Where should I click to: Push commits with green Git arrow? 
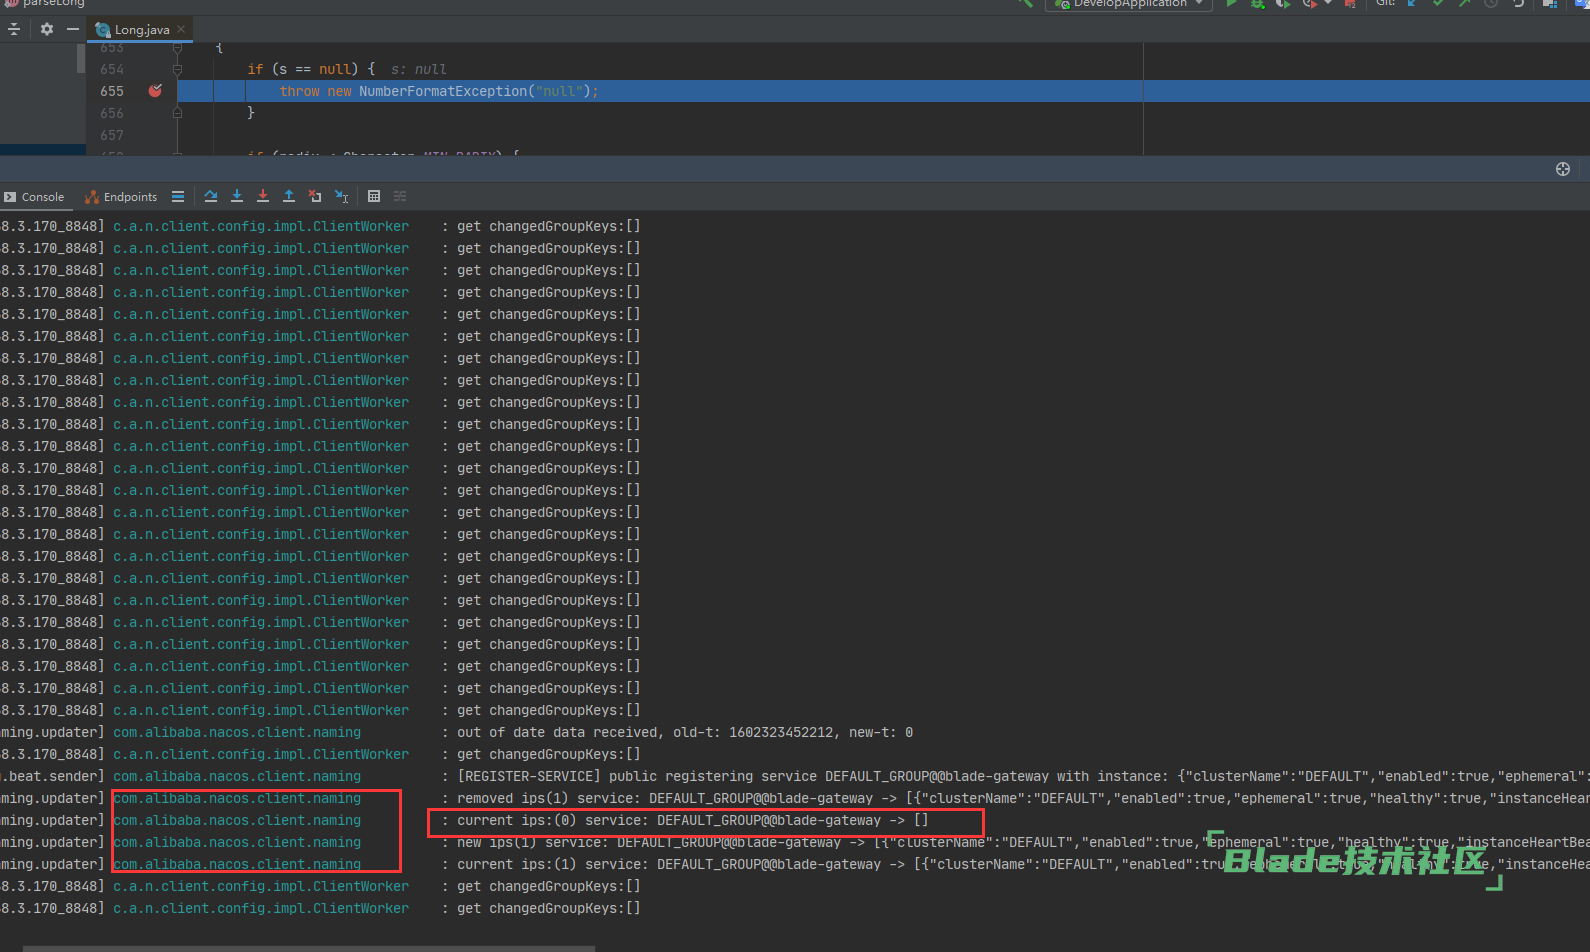(x=1464, y=4)
